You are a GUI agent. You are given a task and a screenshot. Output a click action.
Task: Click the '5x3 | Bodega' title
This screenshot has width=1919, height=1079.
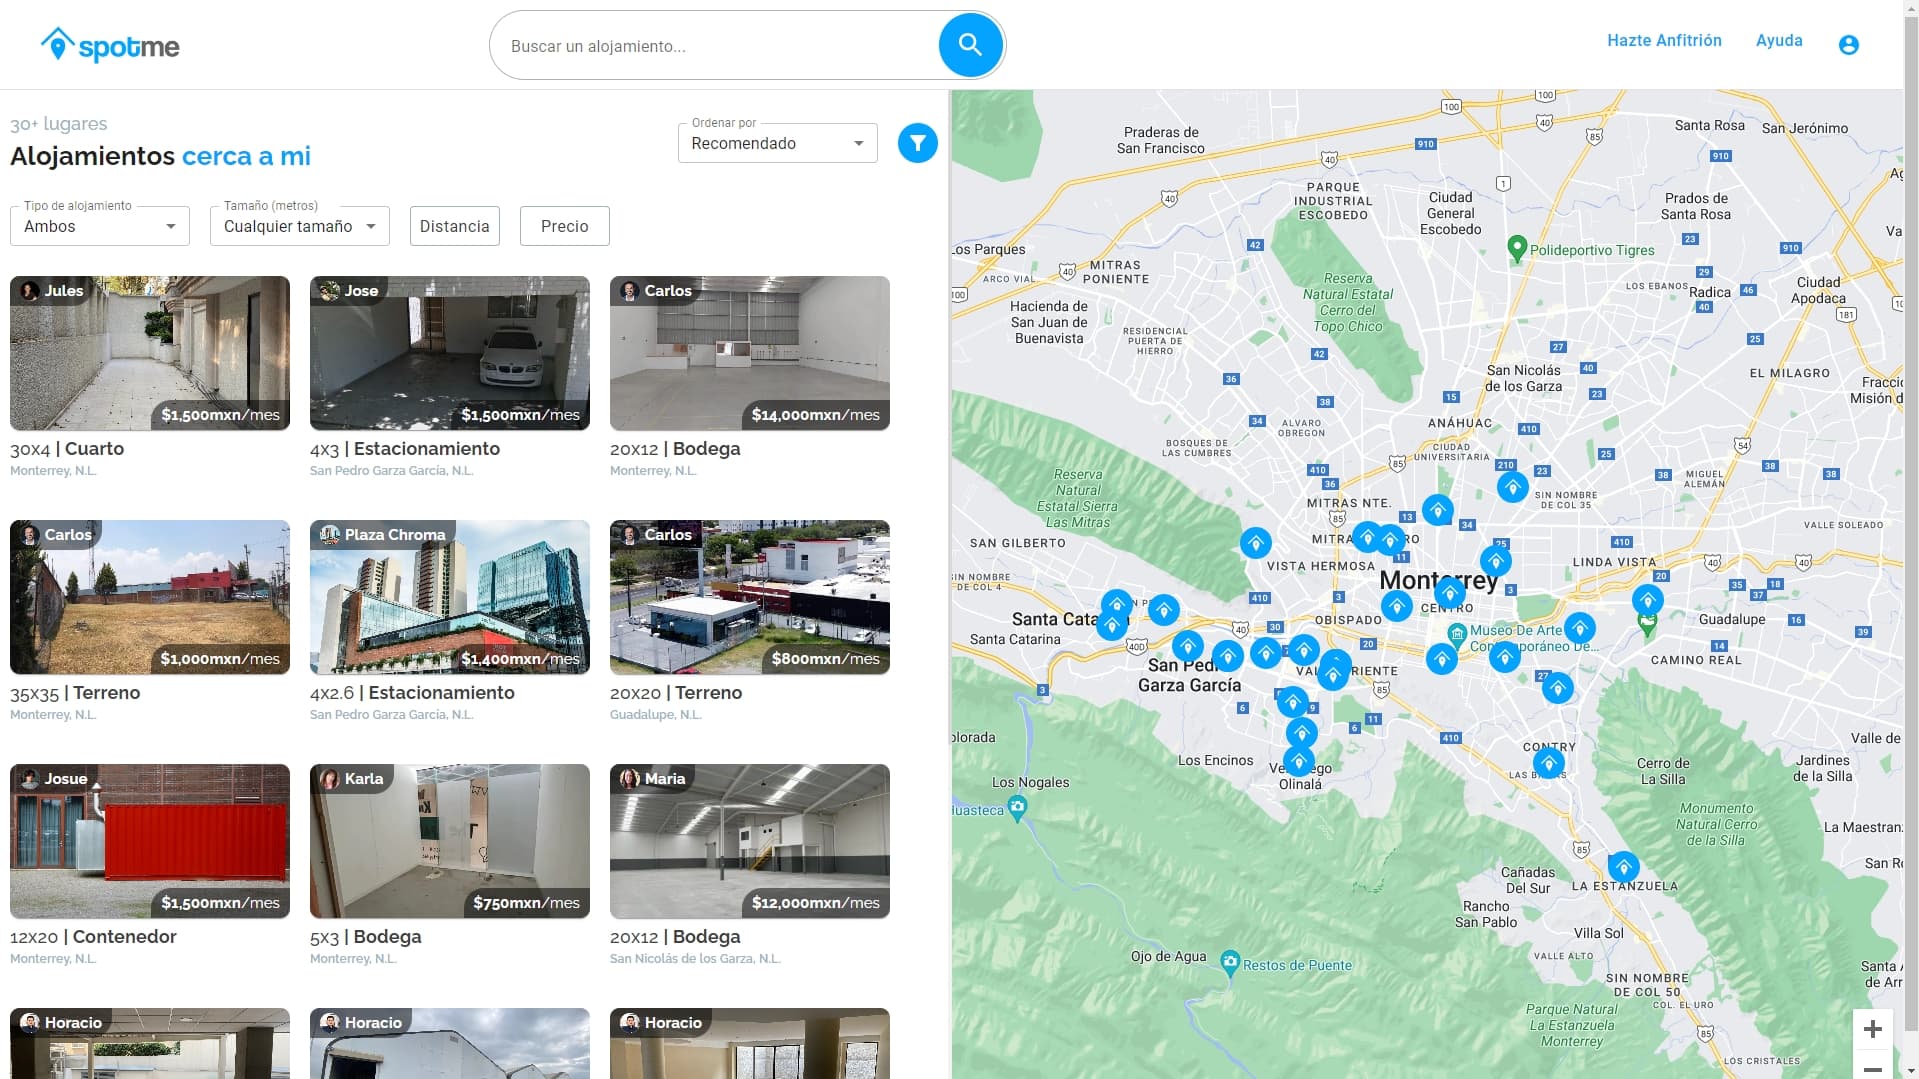coord(366,937)
